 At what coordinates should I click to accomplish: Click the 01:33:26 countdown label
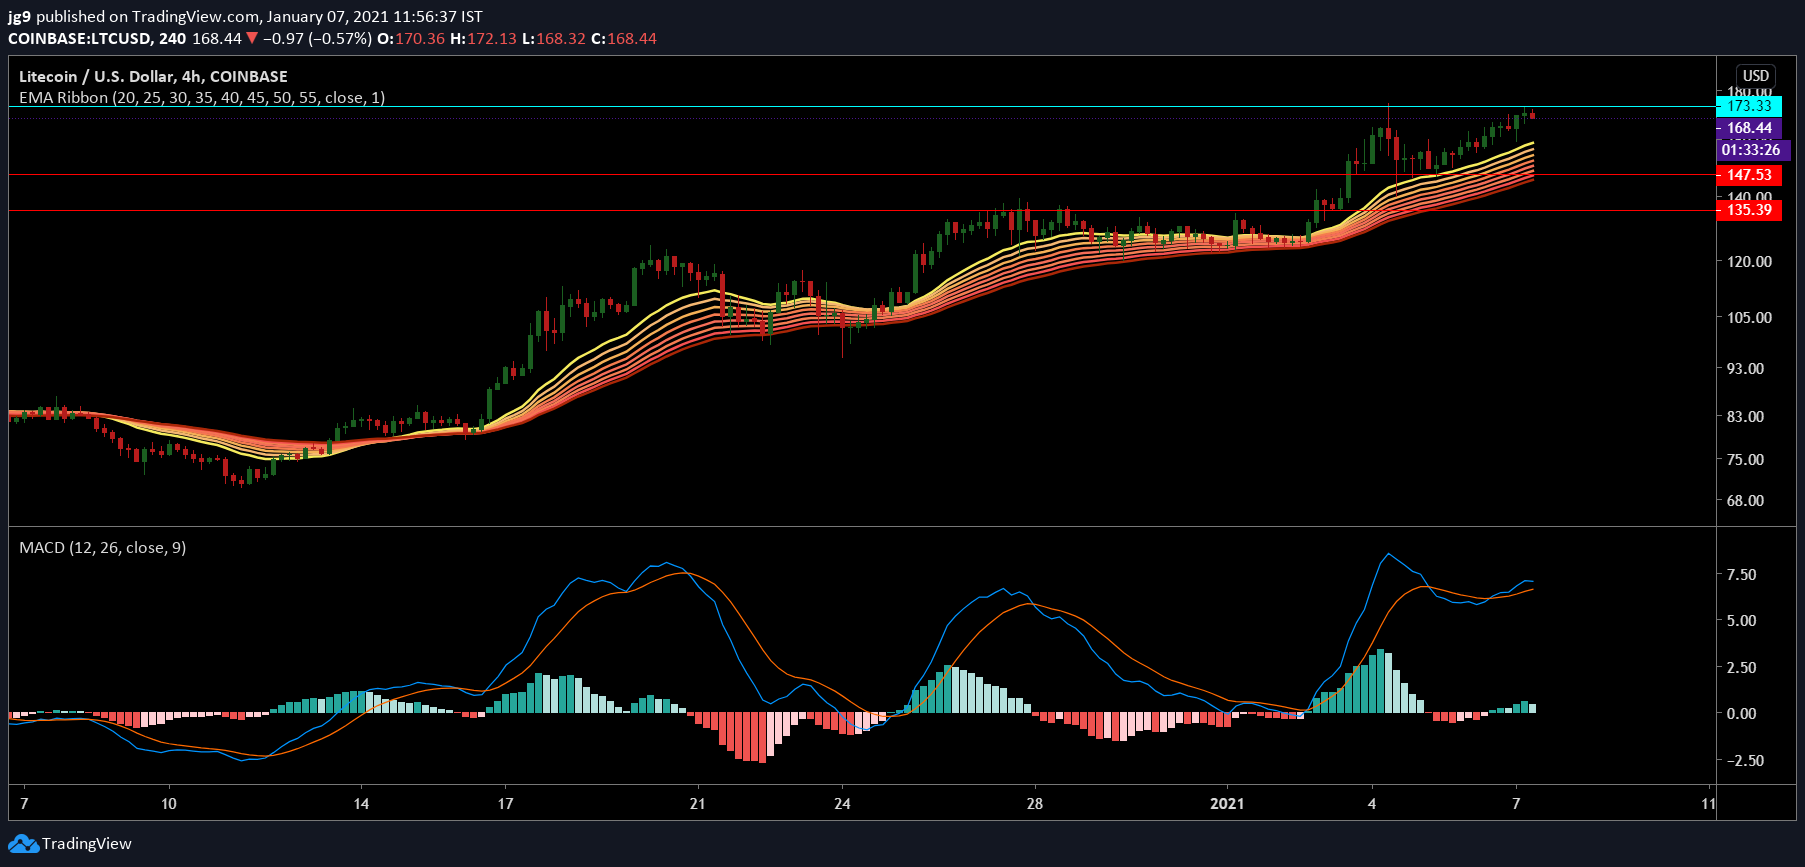click(1751, 150)
